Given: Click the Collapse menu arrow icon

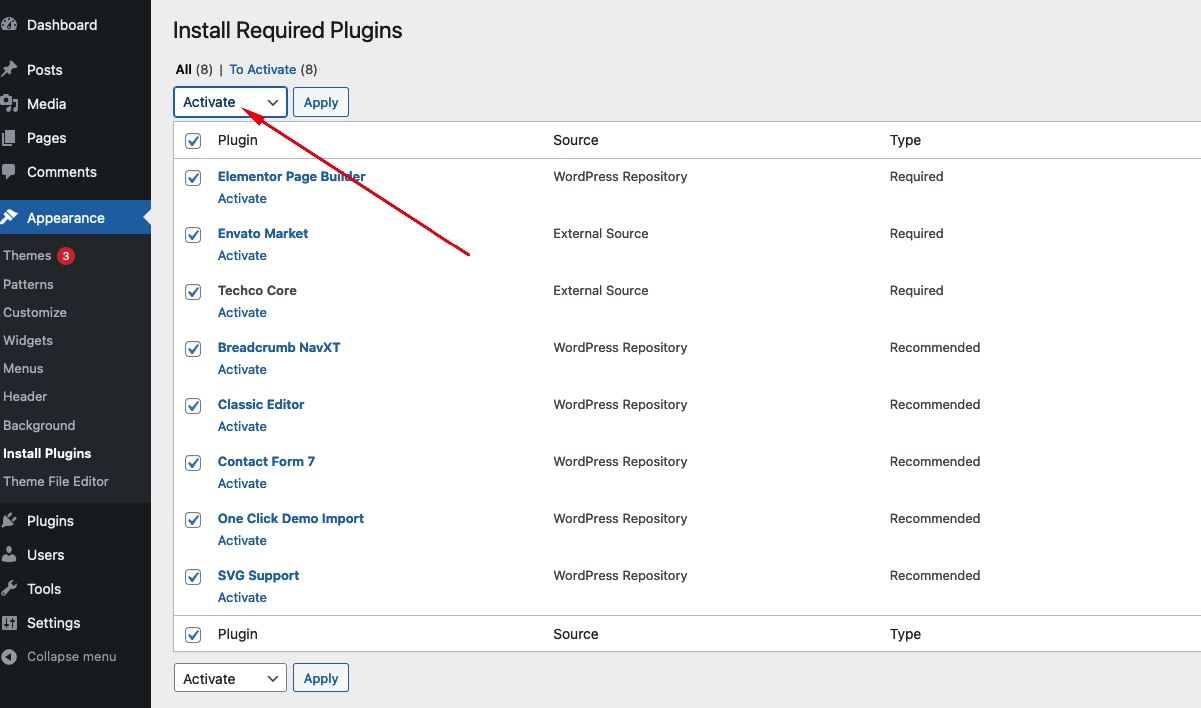Looking at the screenshot, I should click(x=10, y=657).
